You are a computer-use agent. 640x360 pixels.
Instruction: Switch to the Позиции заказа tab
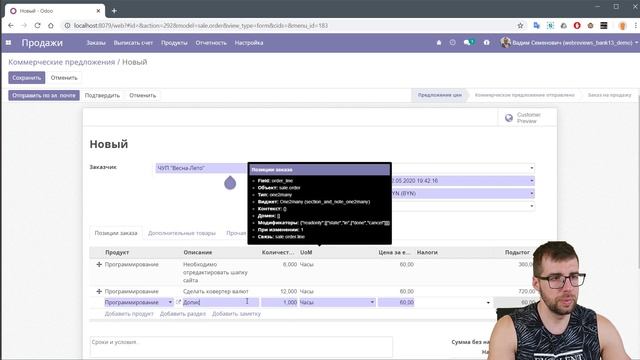coord(116,233)
